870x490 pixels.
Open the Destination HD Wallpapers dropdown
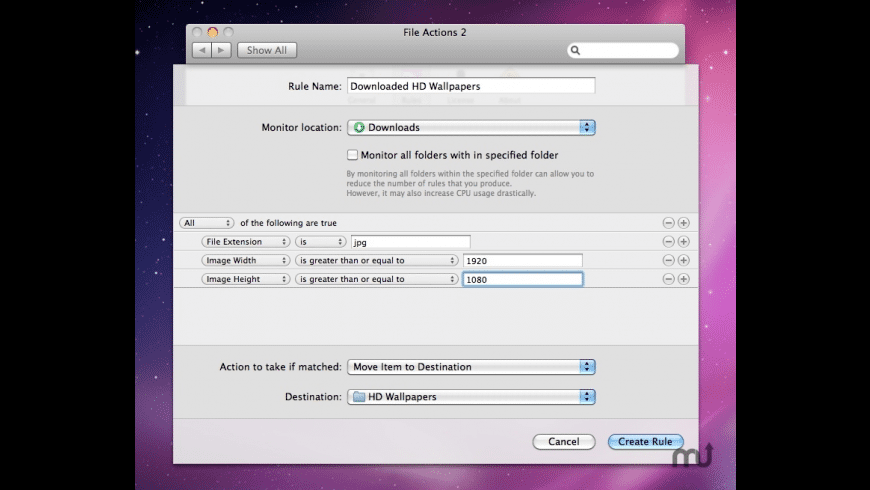point(471,397)
